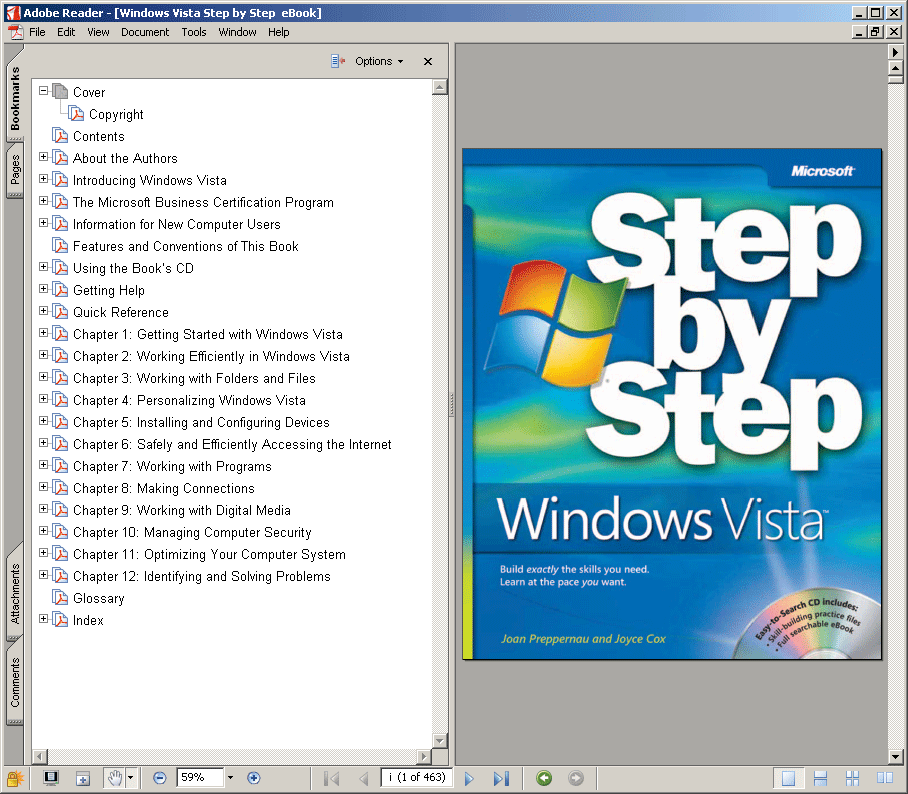Click the bookmarks panel scroll down arrow
Screen dimensions: 908x794
(440, 741)
